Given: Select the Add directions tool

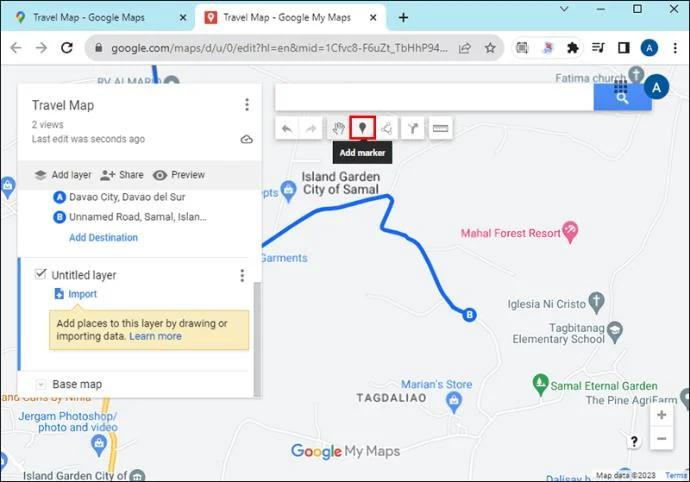Looking at the screenshot, I should pos(413,129).
